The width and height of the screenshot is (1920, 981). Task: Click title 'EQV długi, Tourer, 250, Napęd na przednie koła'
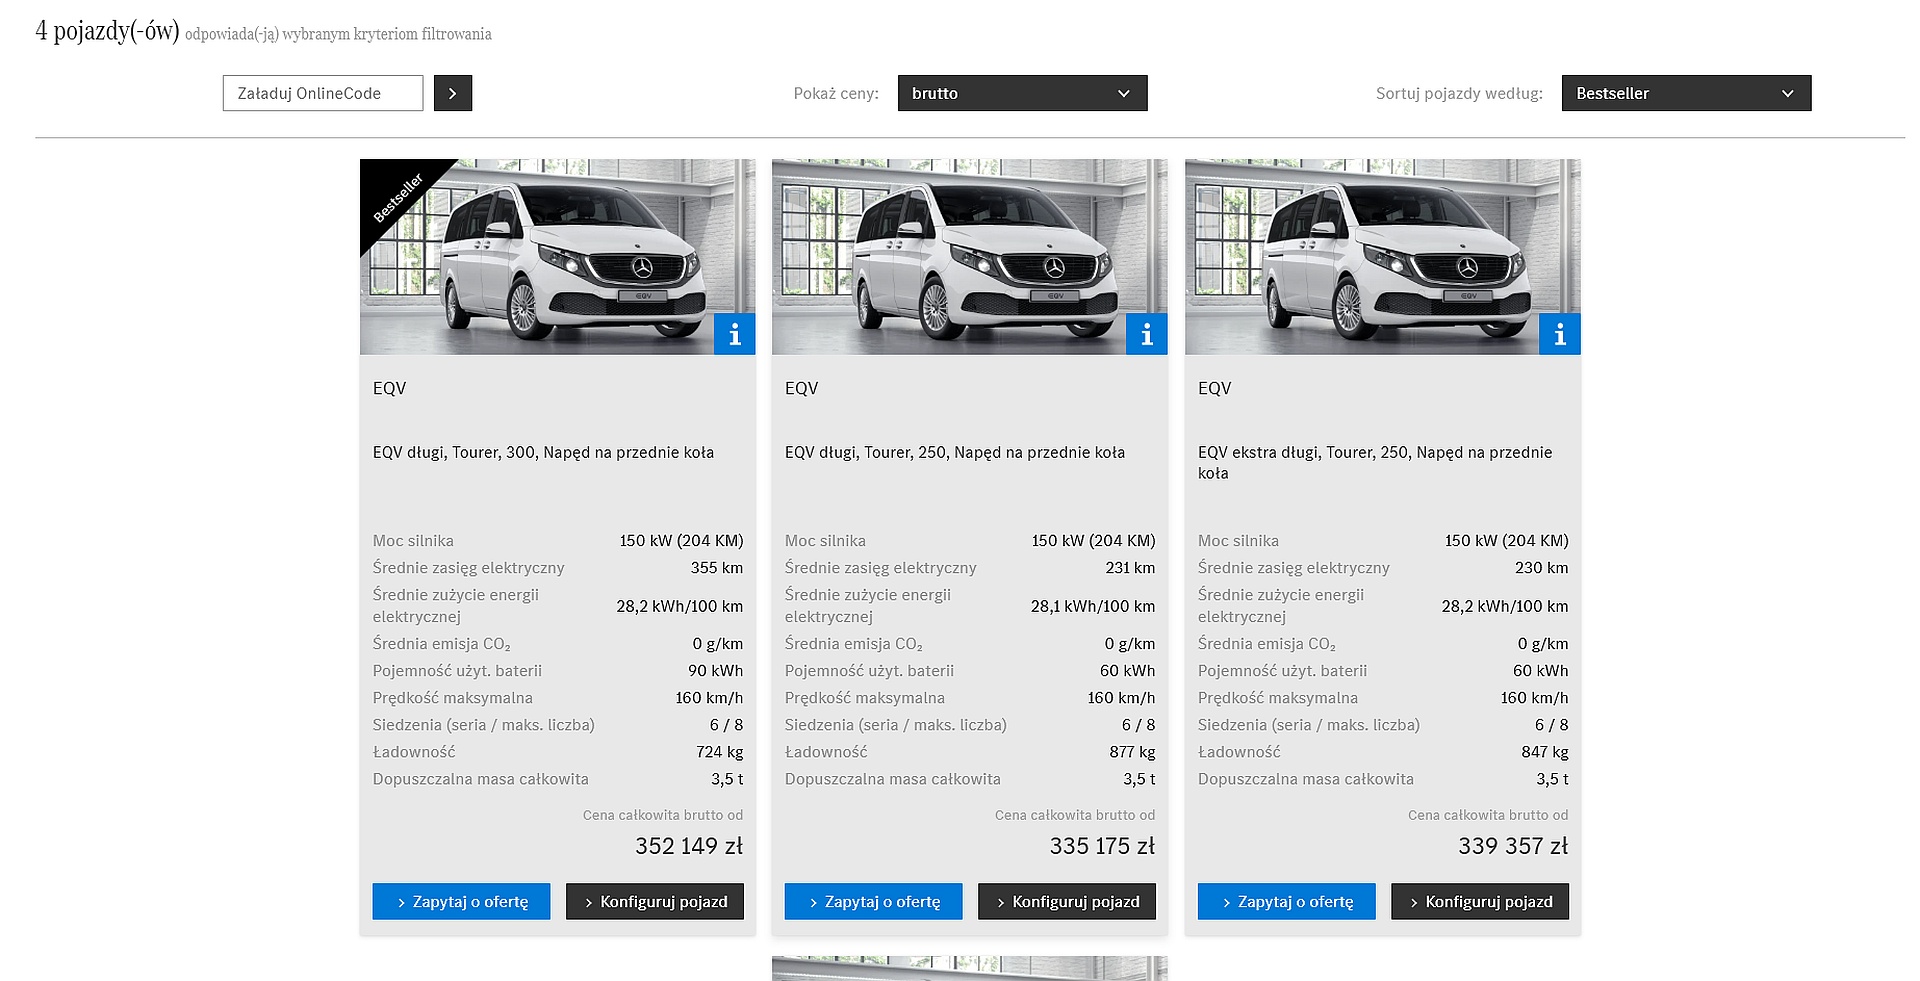pyautogui.click(x=955, y=452)
